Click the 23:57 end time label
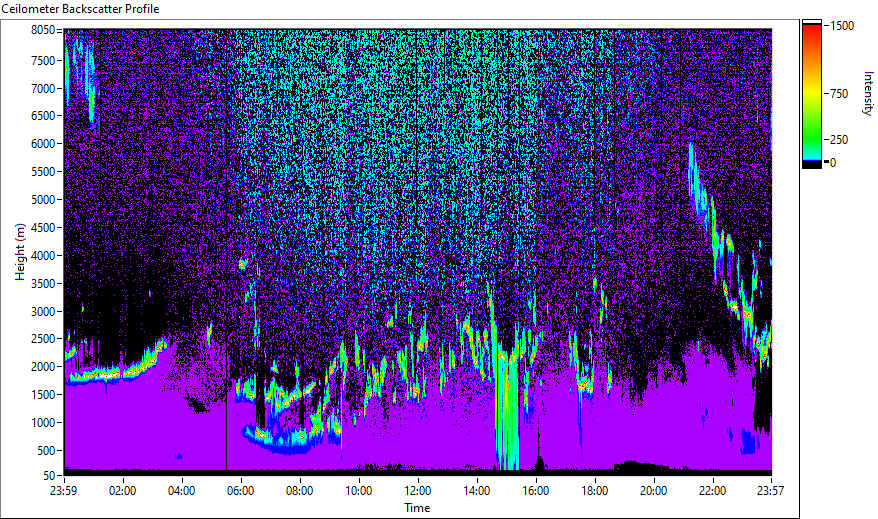Image resolution: width=878 pixels, height=519 pixels. 771,491
